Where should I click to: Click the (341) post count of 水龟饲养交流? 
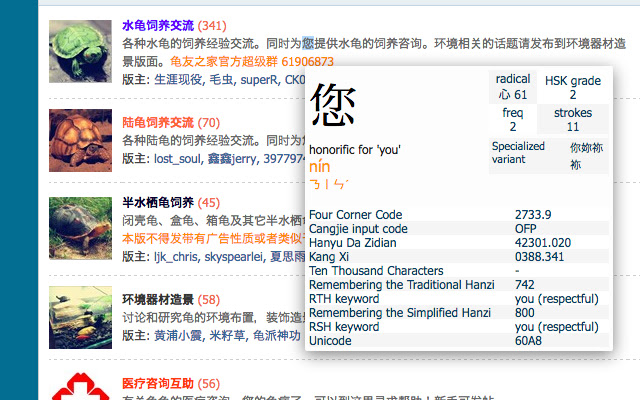tap(212, 26)
